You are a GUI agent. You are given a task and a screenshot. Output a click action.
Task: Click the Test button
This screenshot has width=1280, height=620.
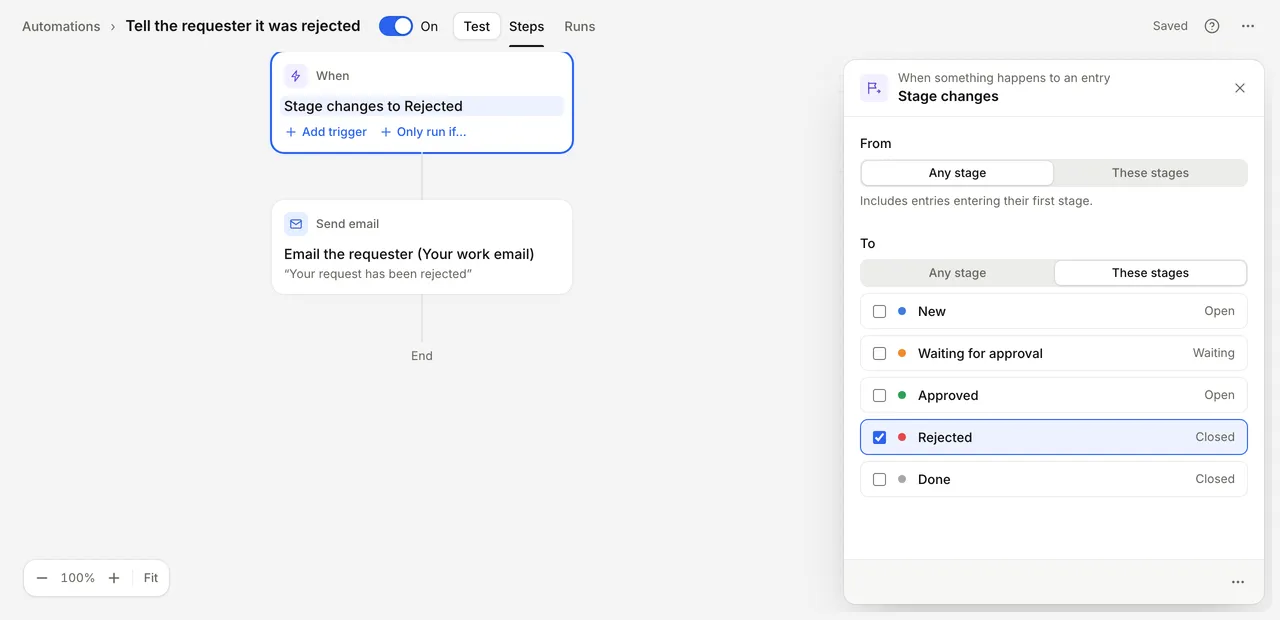click(x=477, y=26)
